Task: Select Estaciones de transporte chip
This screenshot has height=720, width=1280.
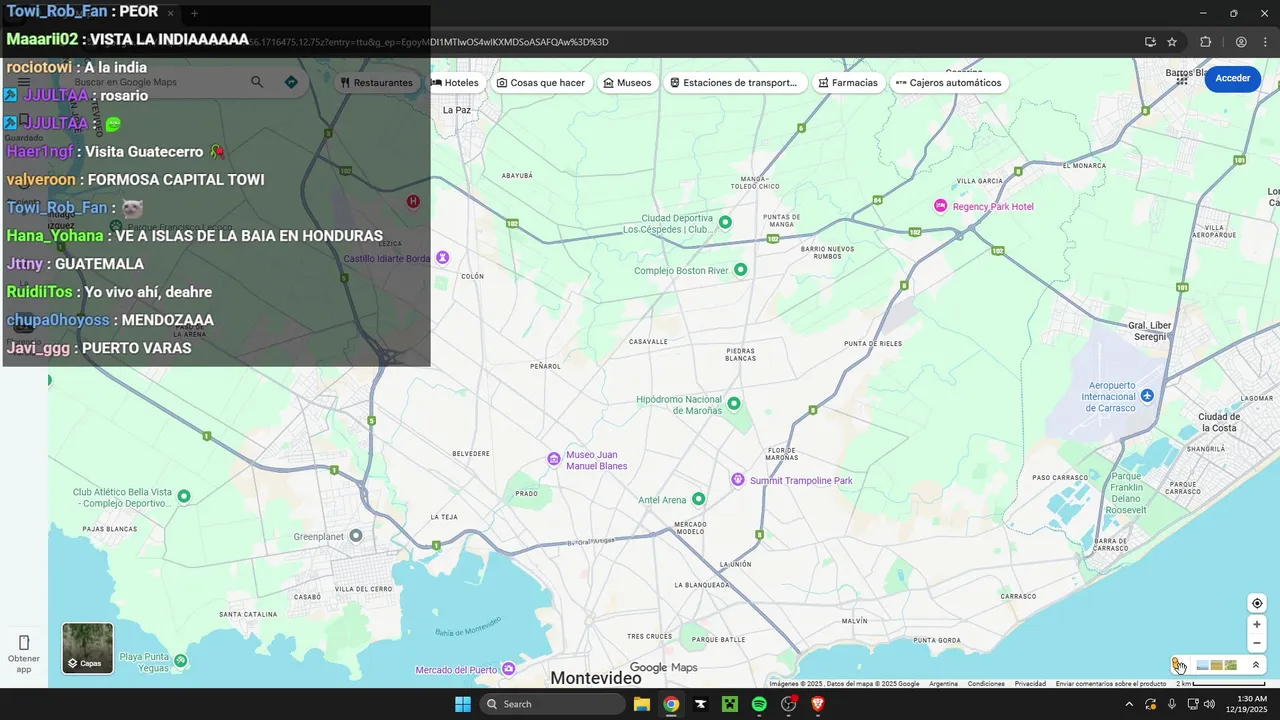Action: click(x=734, y=83)
